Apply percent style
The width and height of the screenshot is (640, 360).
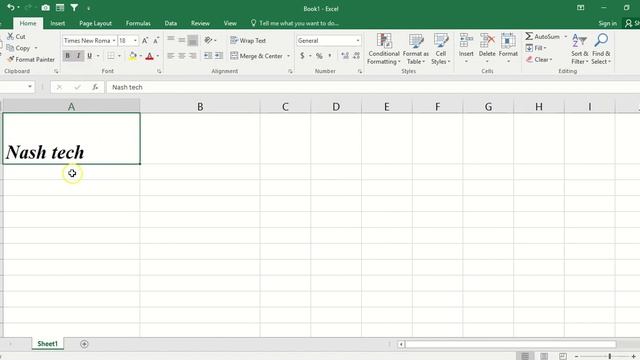(x=319, y=56)
